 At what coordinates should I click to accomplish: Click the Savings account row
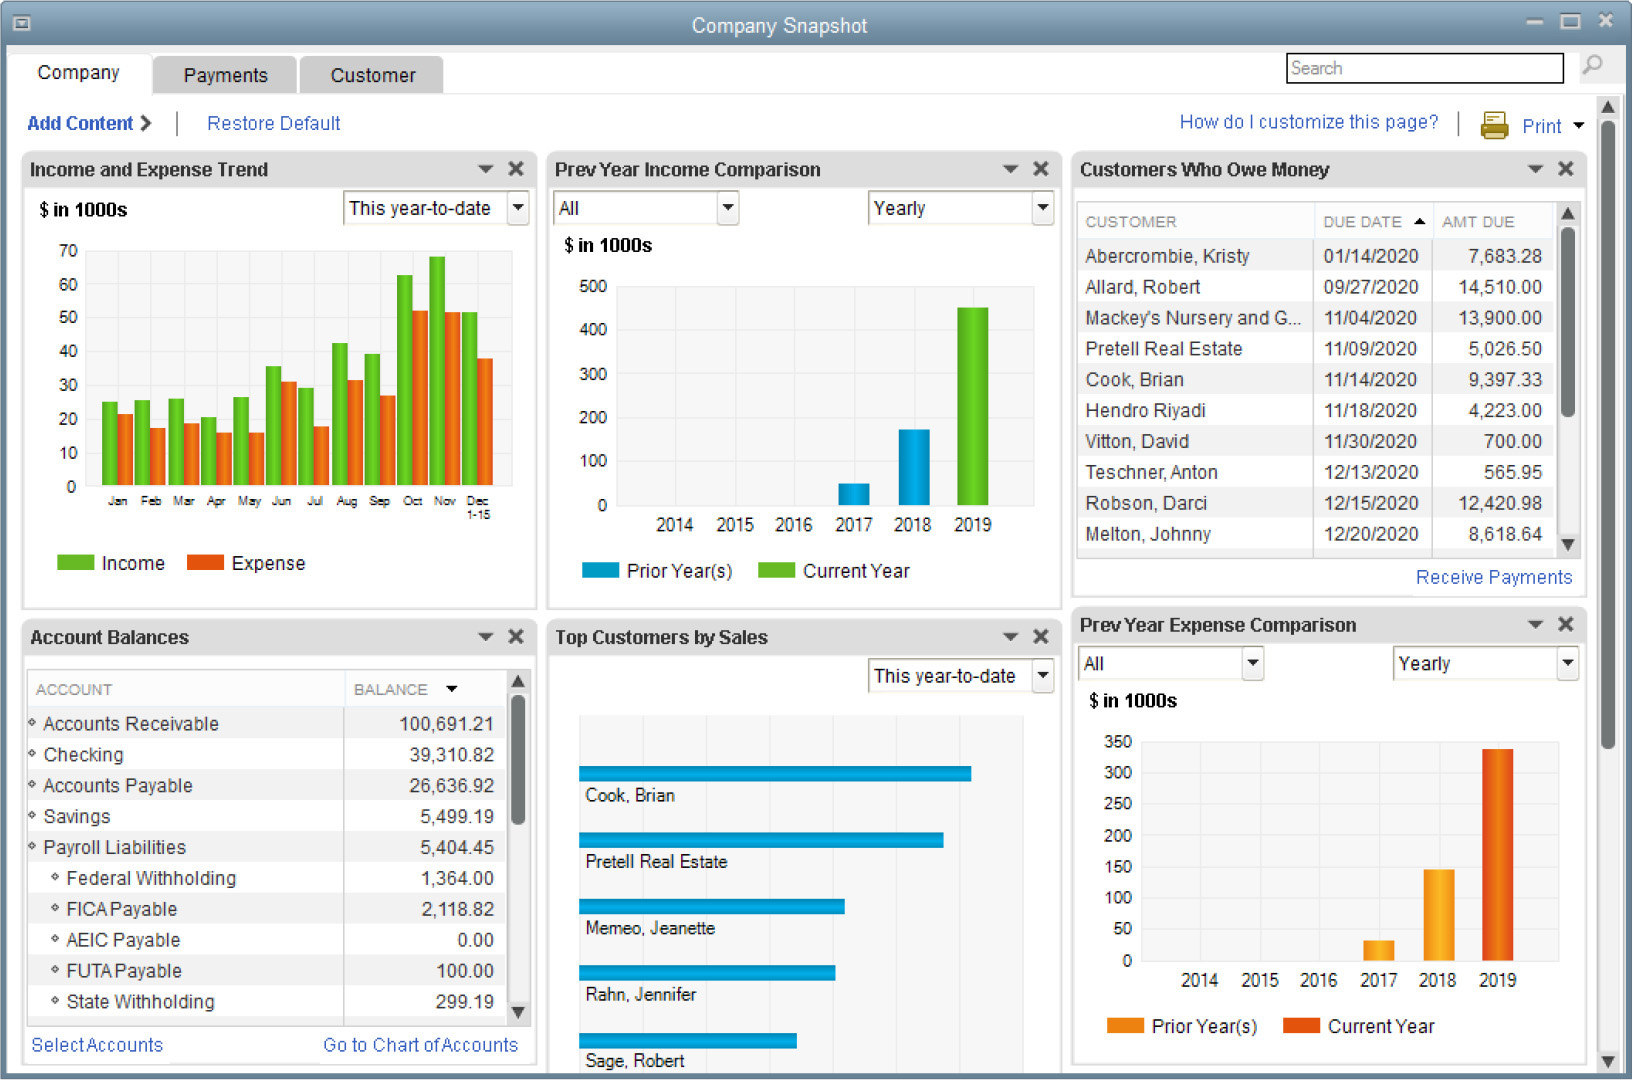266,816
